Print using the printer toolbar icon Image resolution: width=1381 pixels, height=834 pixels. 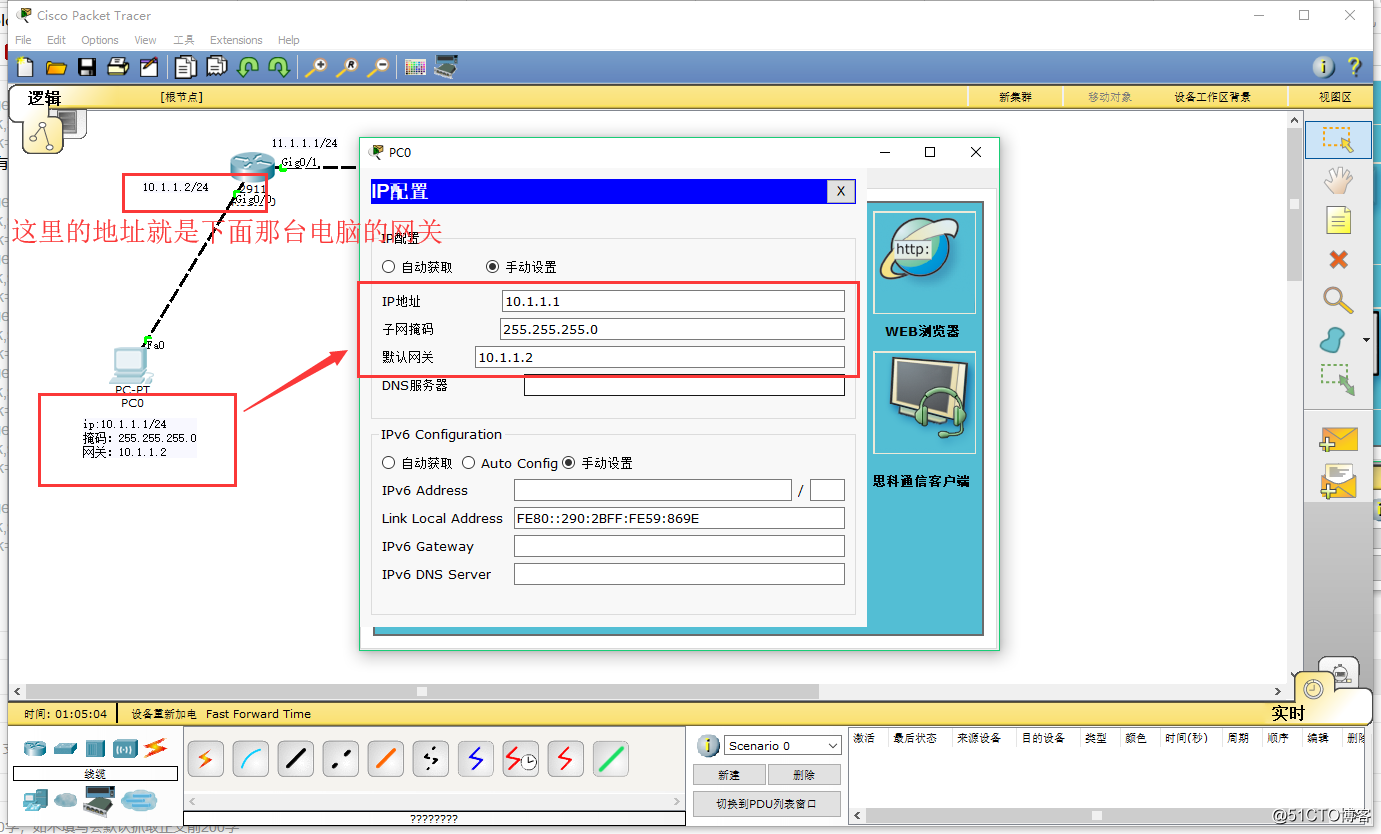click(118, 67)
